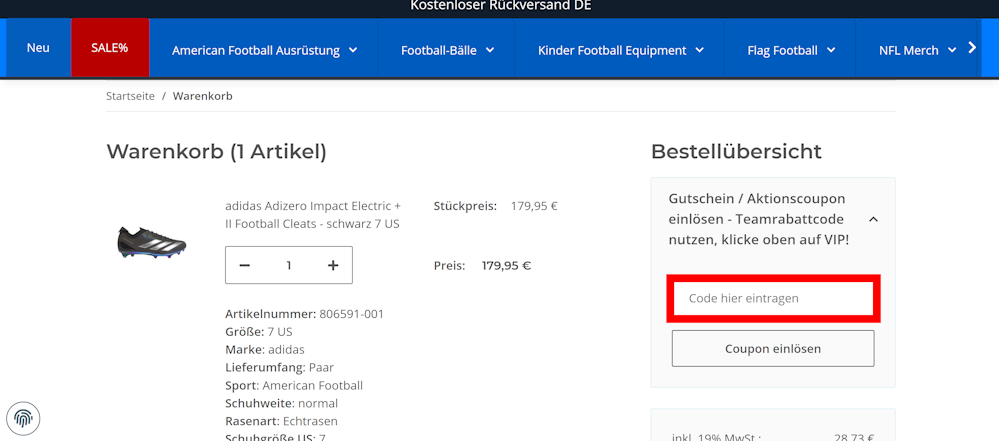The width and height of the screenshot is (999, 441).
Task: Click the Sport American Football detail
Action: pyautogui.click(x=294, y=386)
